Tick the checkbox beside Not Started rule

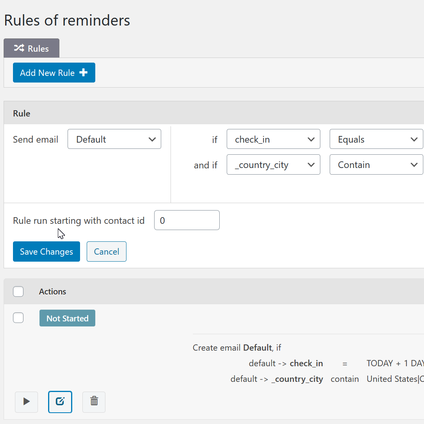point(18,318)
